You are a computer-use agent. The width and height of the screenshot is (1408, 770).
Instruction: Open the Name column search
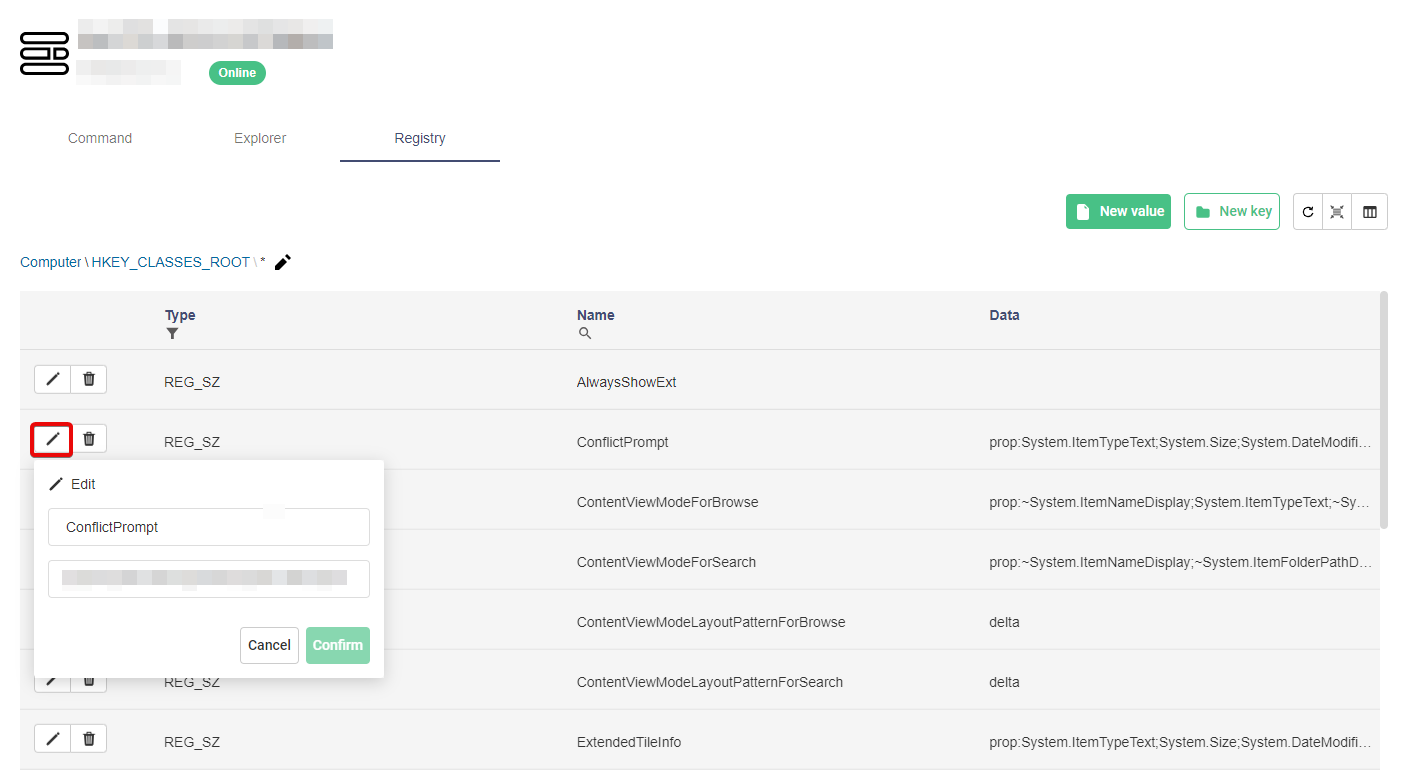[585, 334]
